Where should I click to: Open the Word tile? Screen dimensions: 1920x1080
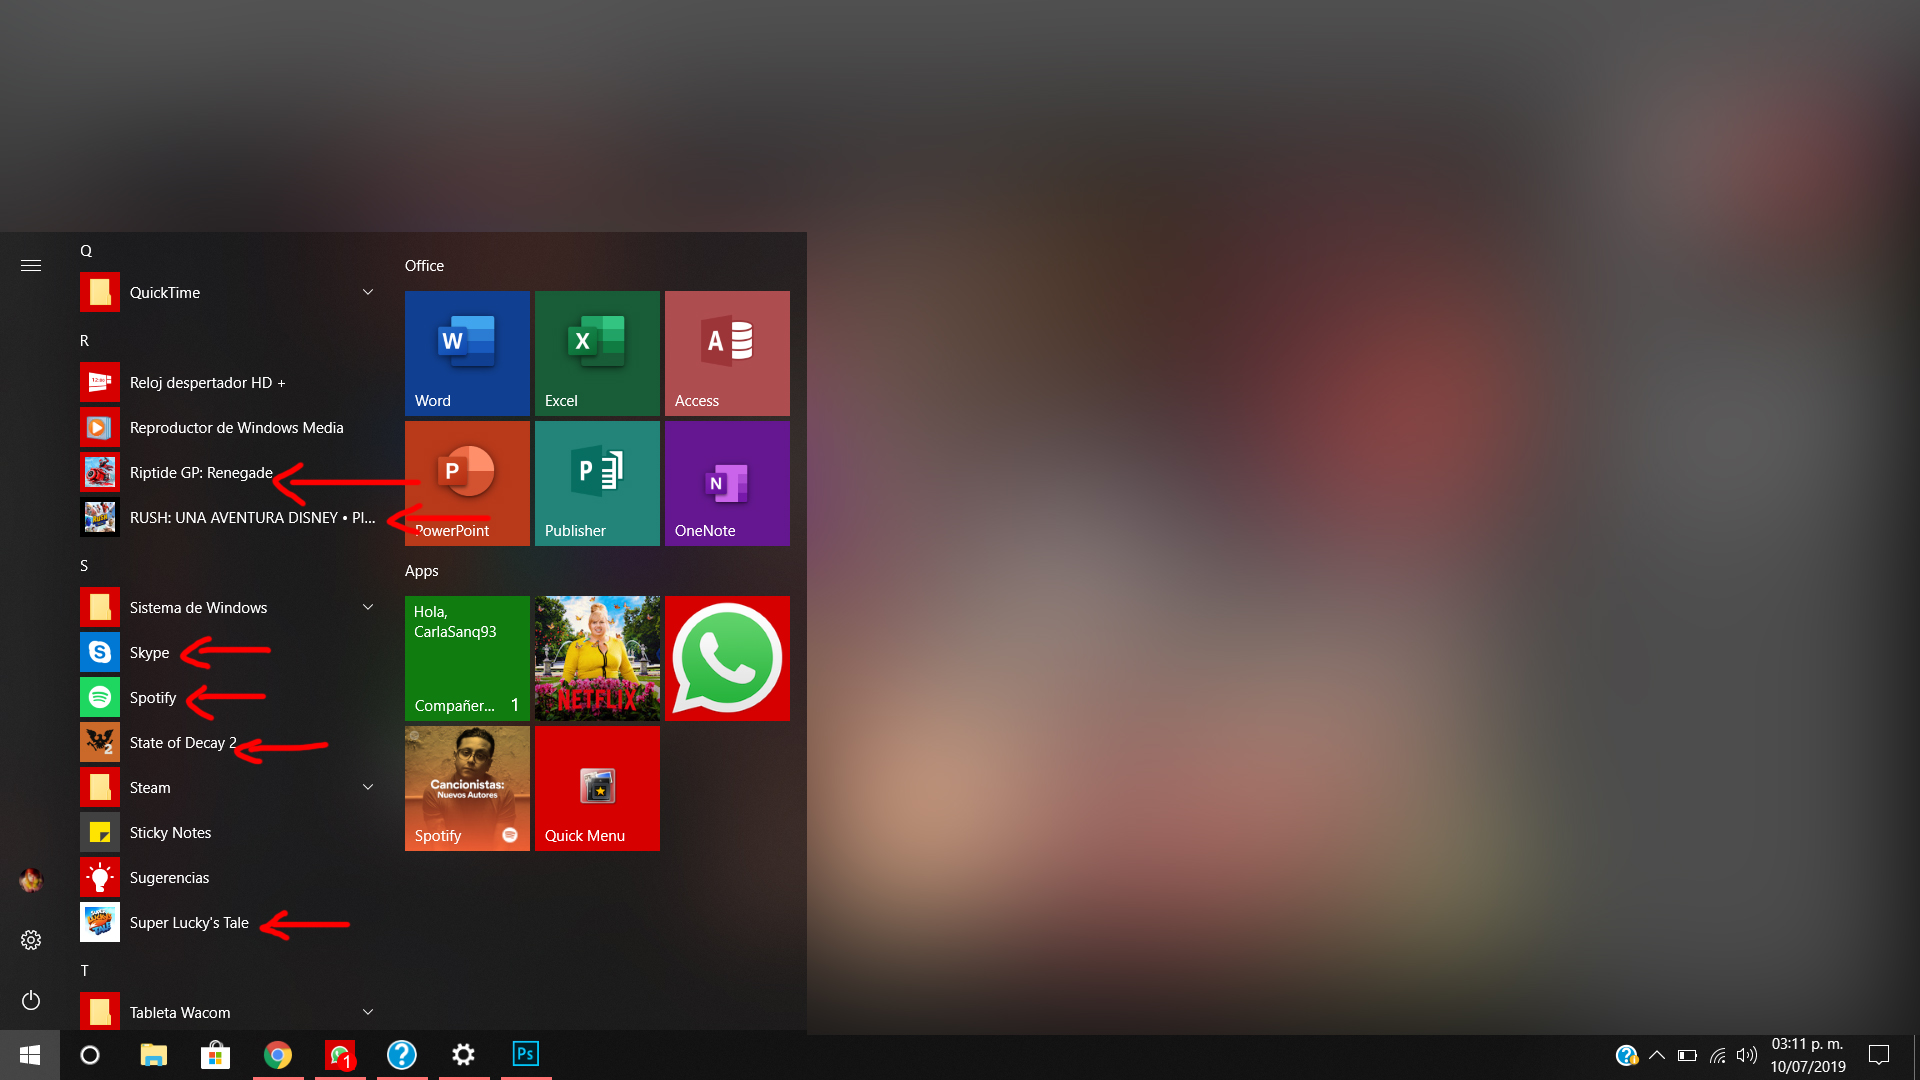[x=467, y=353]
